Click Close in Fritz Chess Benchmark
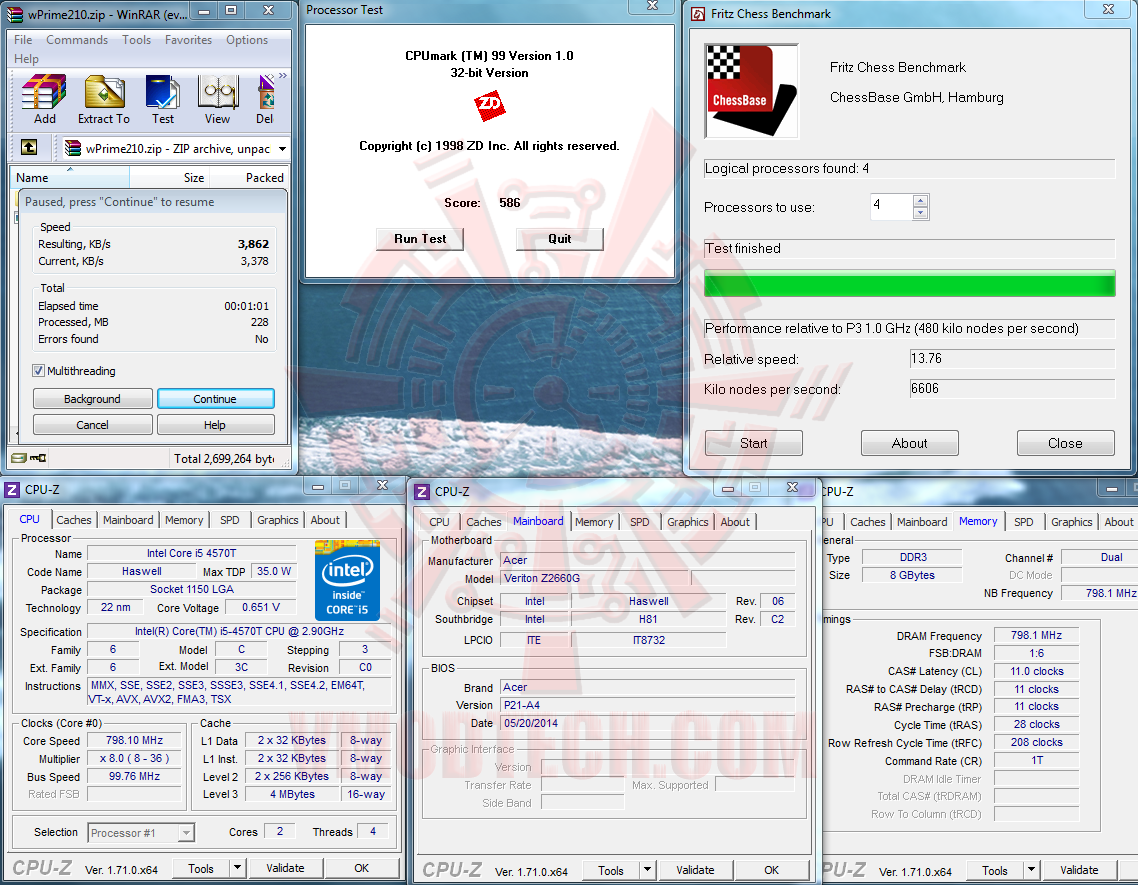Image resolution: width=1138 pixels, height=885 pixels. coord(1065,443)
